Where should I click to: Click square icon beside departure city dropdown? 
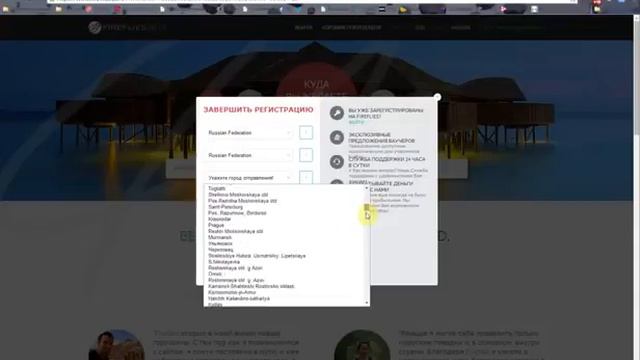[x=306, y=177]
